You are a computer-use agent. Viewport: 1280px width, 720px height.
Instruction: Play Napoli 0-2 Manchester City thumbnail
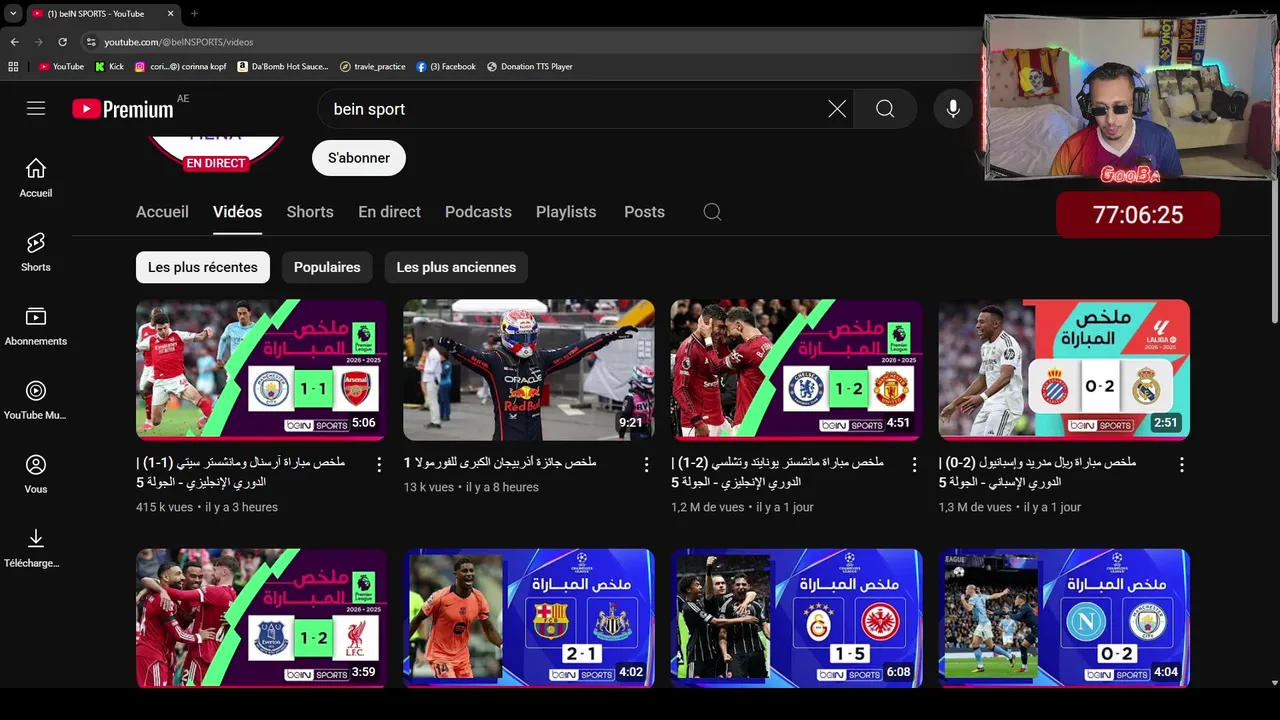click(1064, 618)
